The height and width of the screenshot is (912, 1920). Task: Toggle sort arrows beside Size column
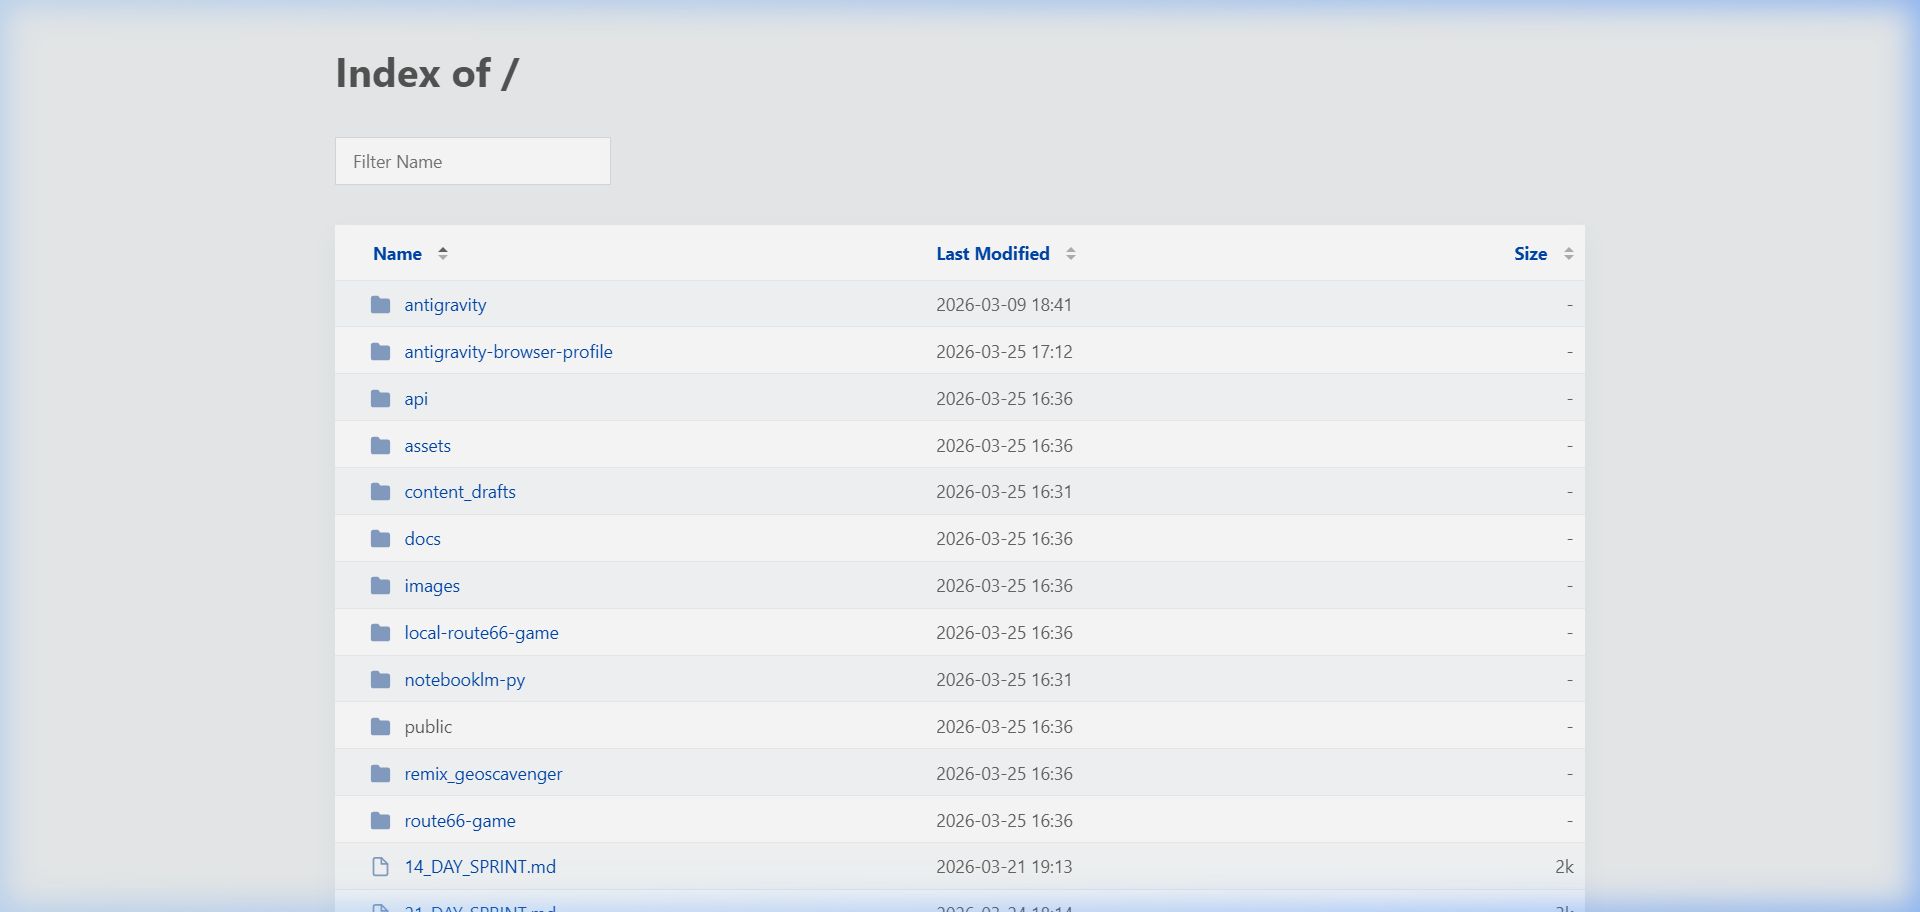tap(1568, 254)
